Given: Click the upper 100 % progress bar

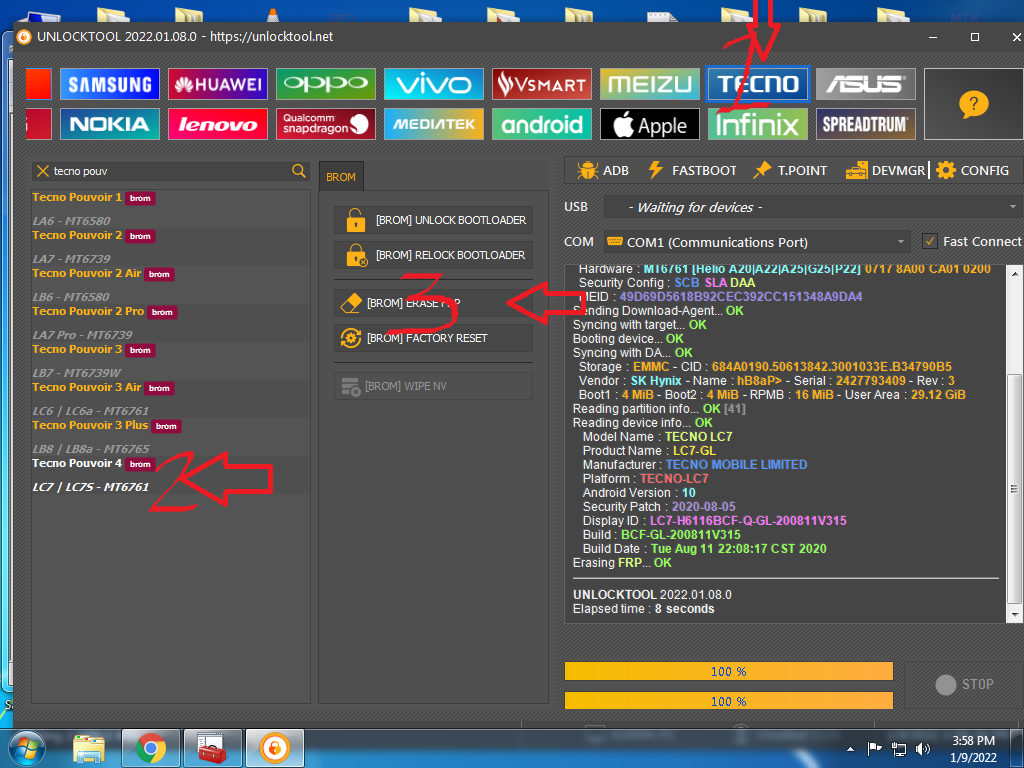Looking at the screenshot, I should tap(729, 671).
